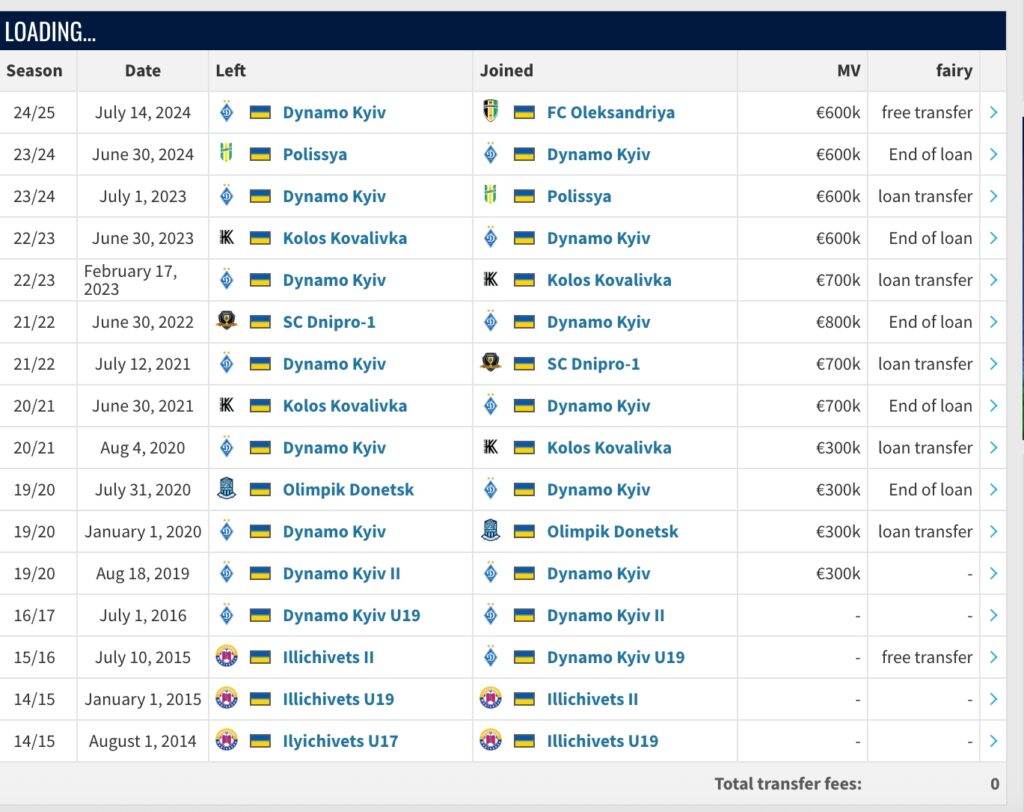
Task: Open Dynamo Kyiv U19 link in the Left column
Action: point(351,615)
